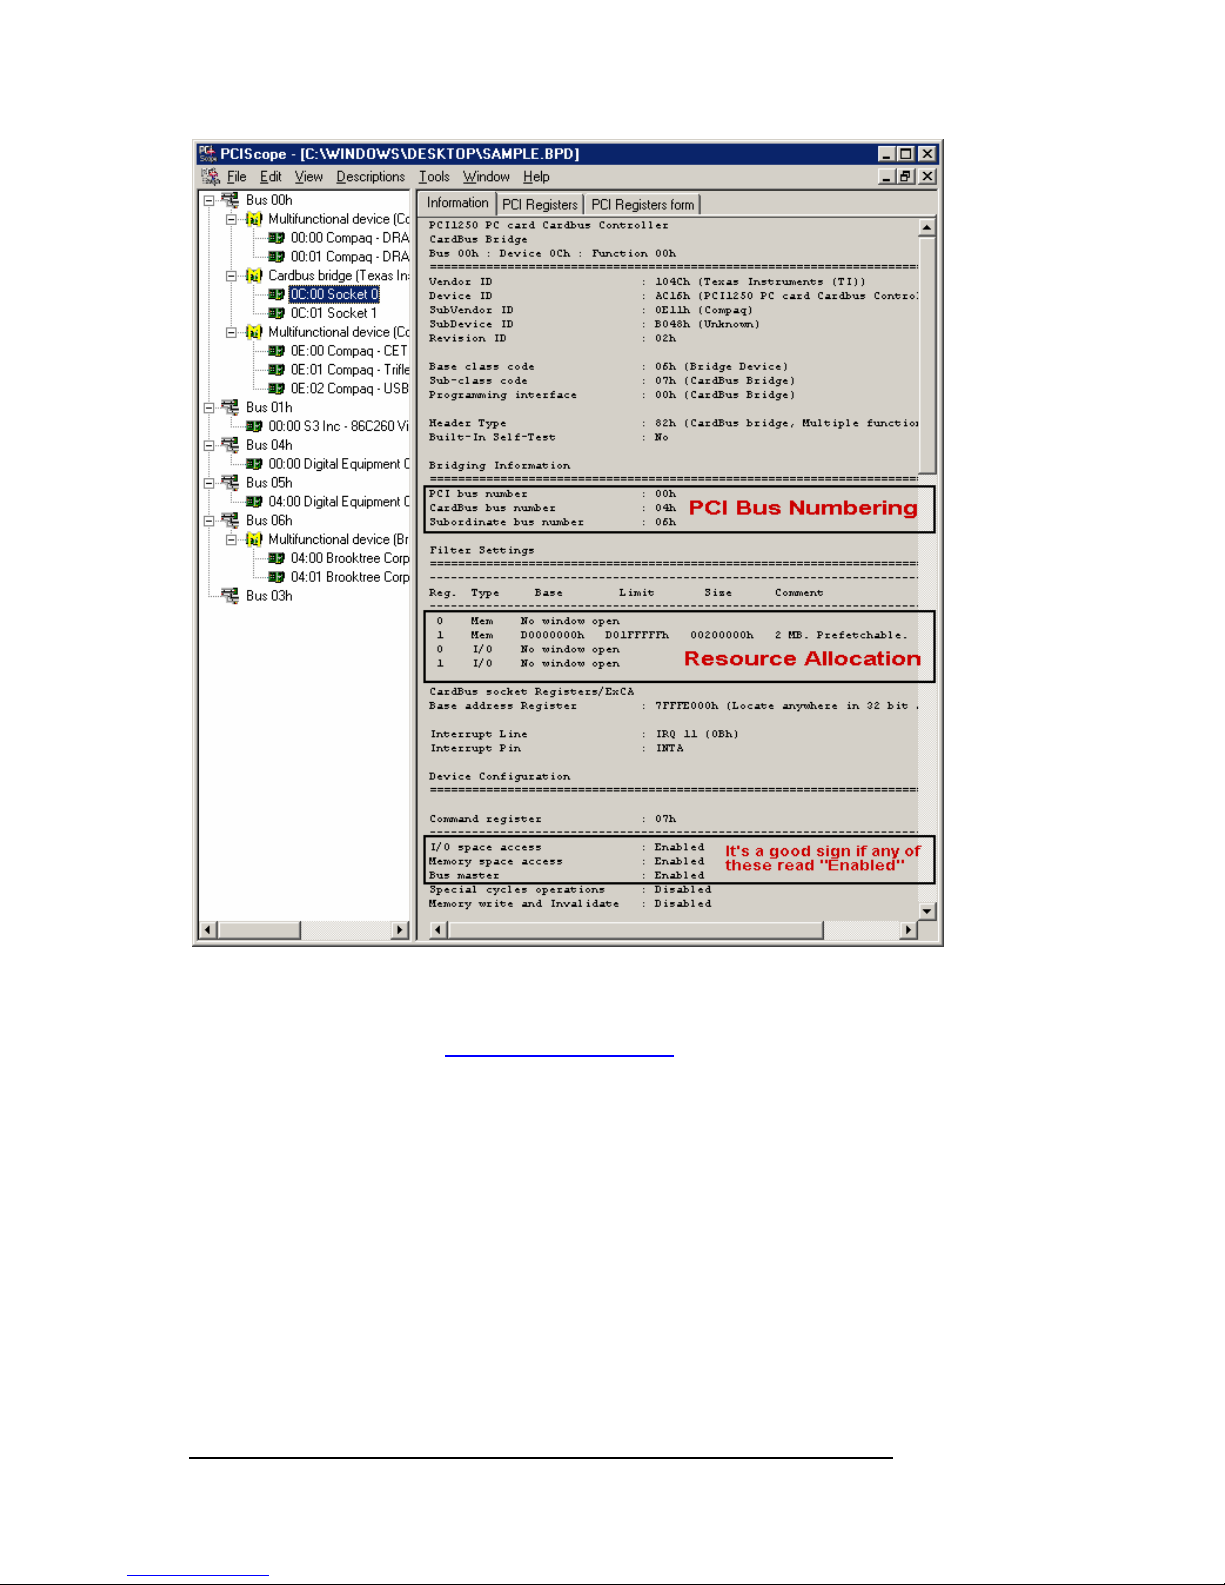The width and height of the screenshot is (1225, 1585).
Task: Click the "Command register" line
Action: [553, 819]
